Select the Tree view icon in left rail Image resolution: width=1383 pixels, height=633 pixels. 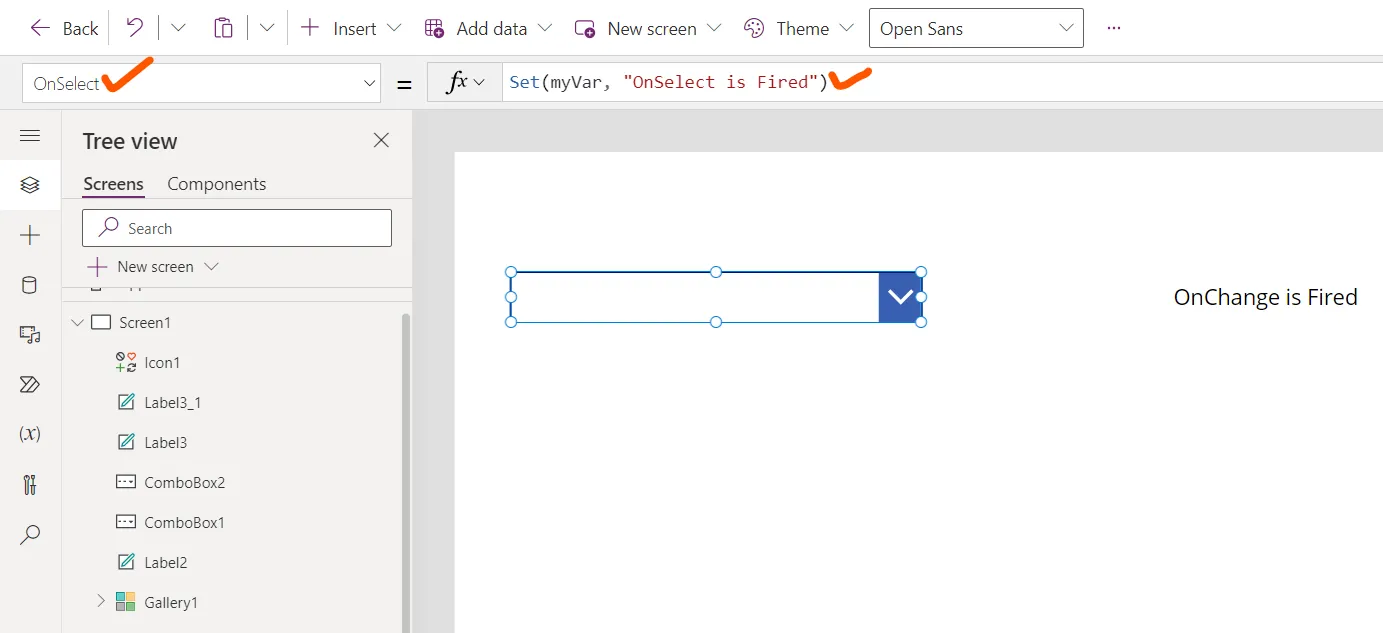click(x=30, y=185)
